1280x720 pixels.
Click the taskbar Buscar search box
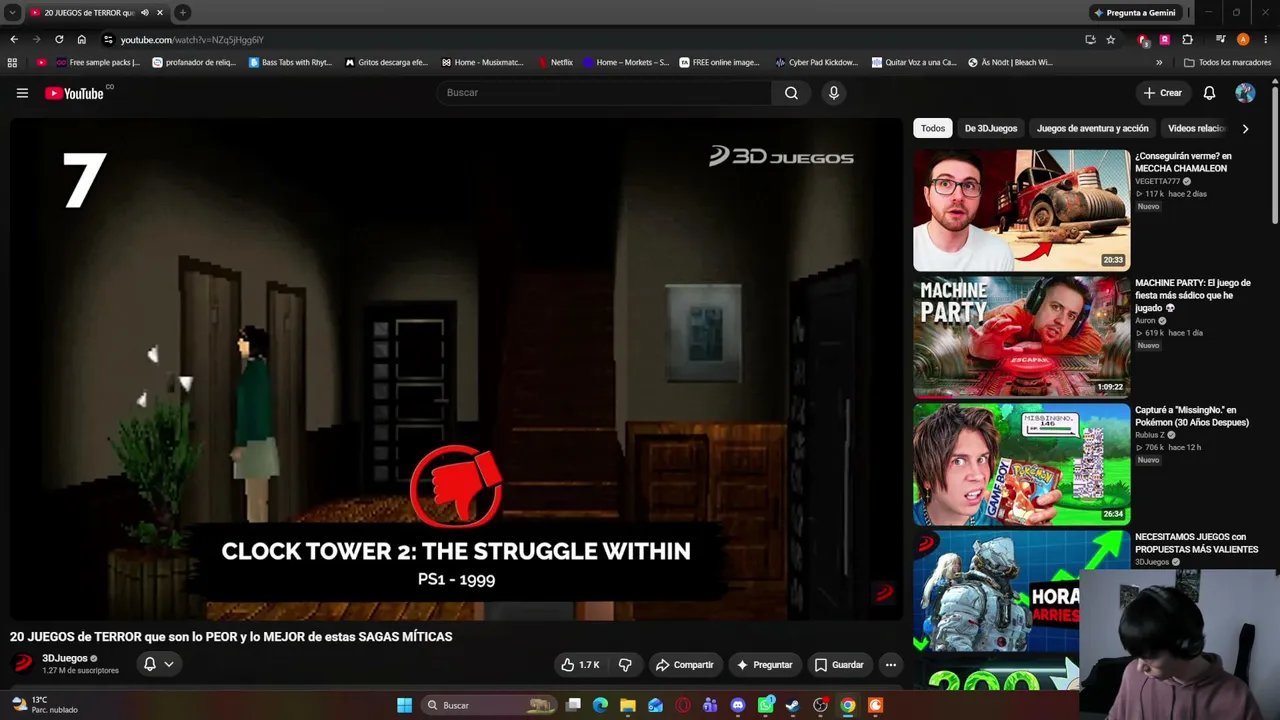pos(490,705)
